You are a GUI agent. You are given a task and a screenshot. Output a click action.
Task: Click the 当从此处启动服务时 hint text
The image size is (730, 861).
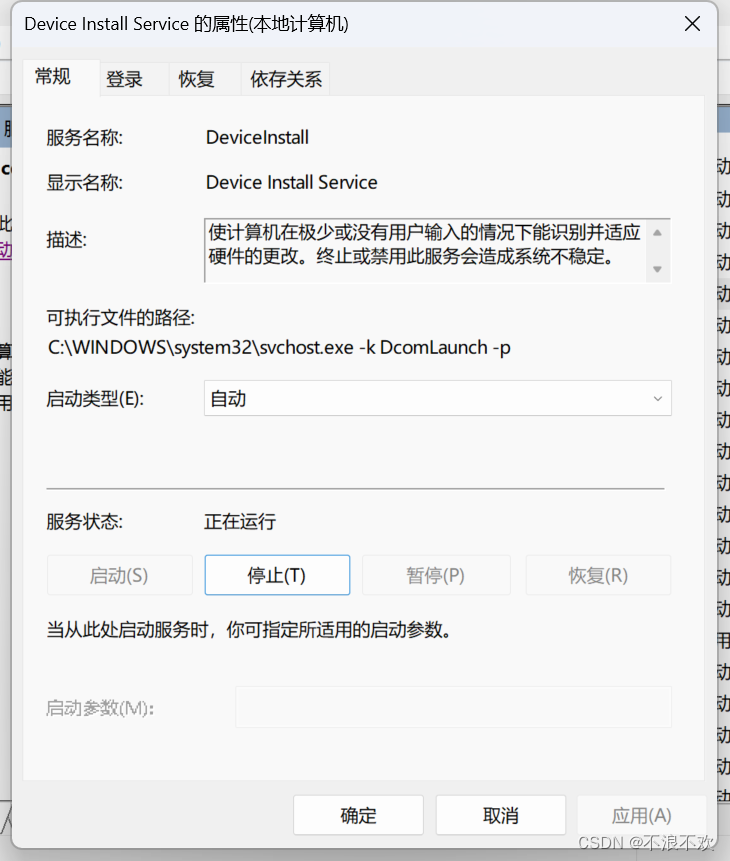[x=249, y=629]
